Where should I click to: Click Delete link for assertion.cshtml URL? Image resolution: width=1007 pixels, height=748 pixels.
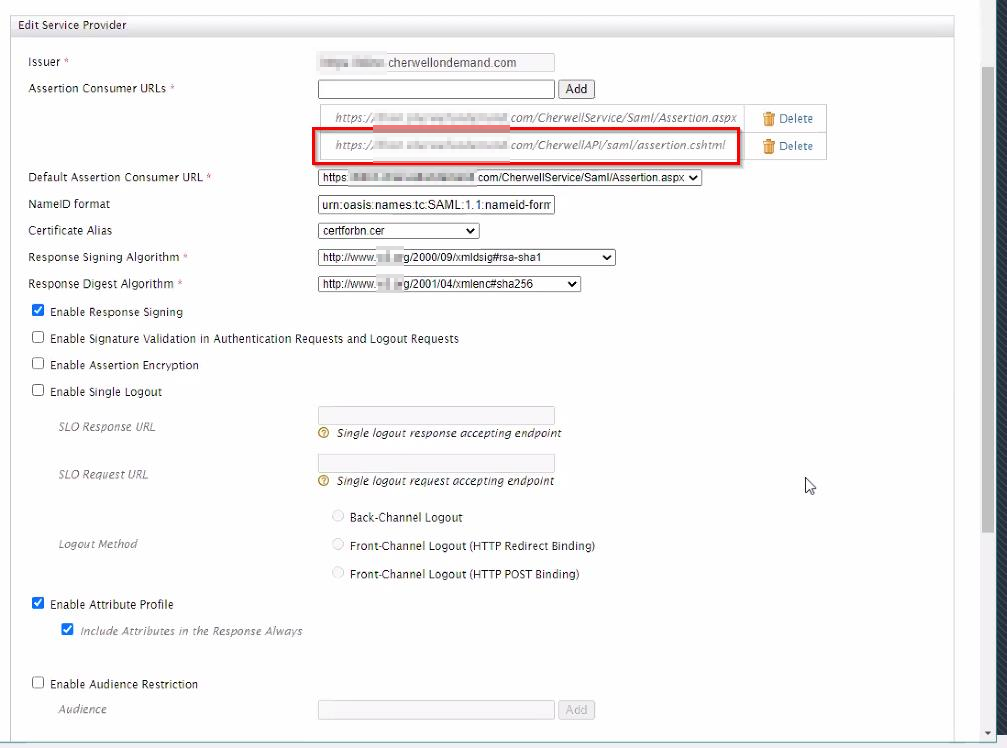[796, 146]
